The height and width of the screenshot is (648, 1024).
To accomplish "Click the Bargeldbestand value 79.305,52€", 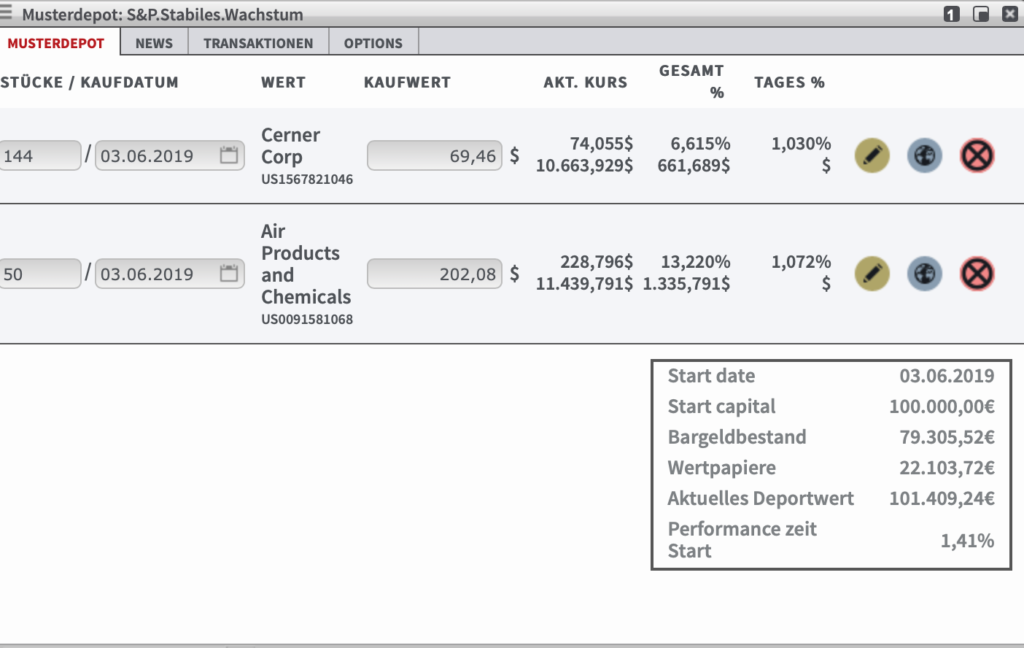I will 947,437.
